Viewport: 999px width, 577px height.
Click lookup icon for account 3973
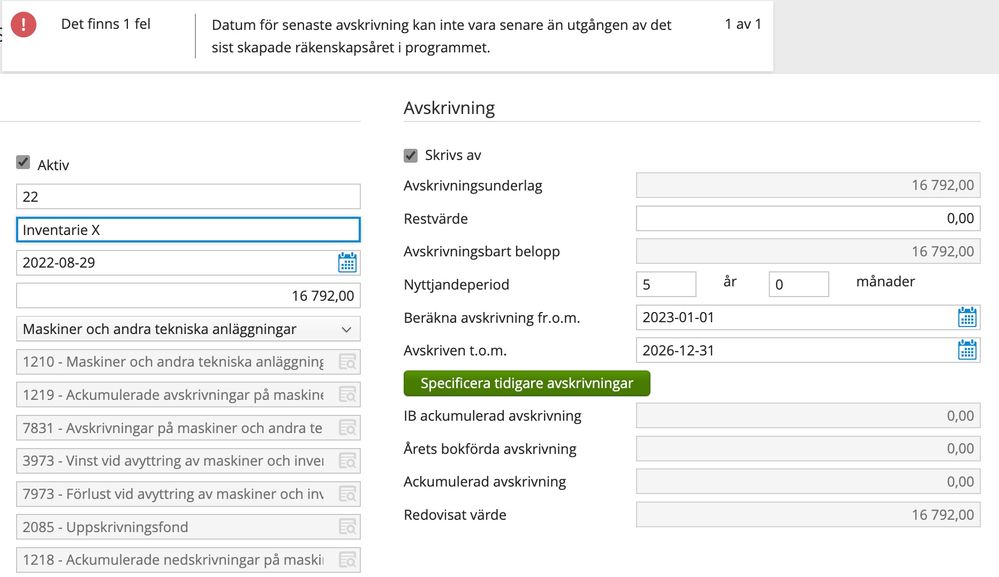[x=347, y=461]
